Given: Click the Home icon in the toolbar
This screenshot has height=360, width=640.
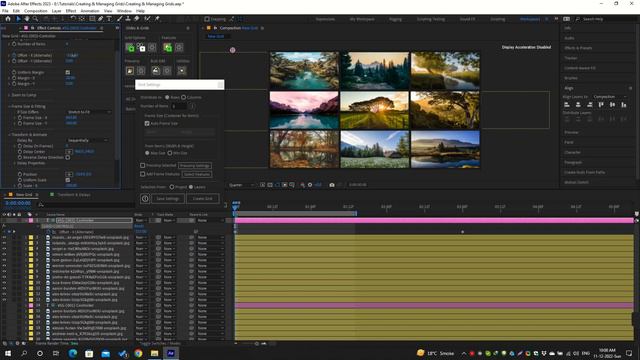Looking at the screenshot, I should point(7,19).
